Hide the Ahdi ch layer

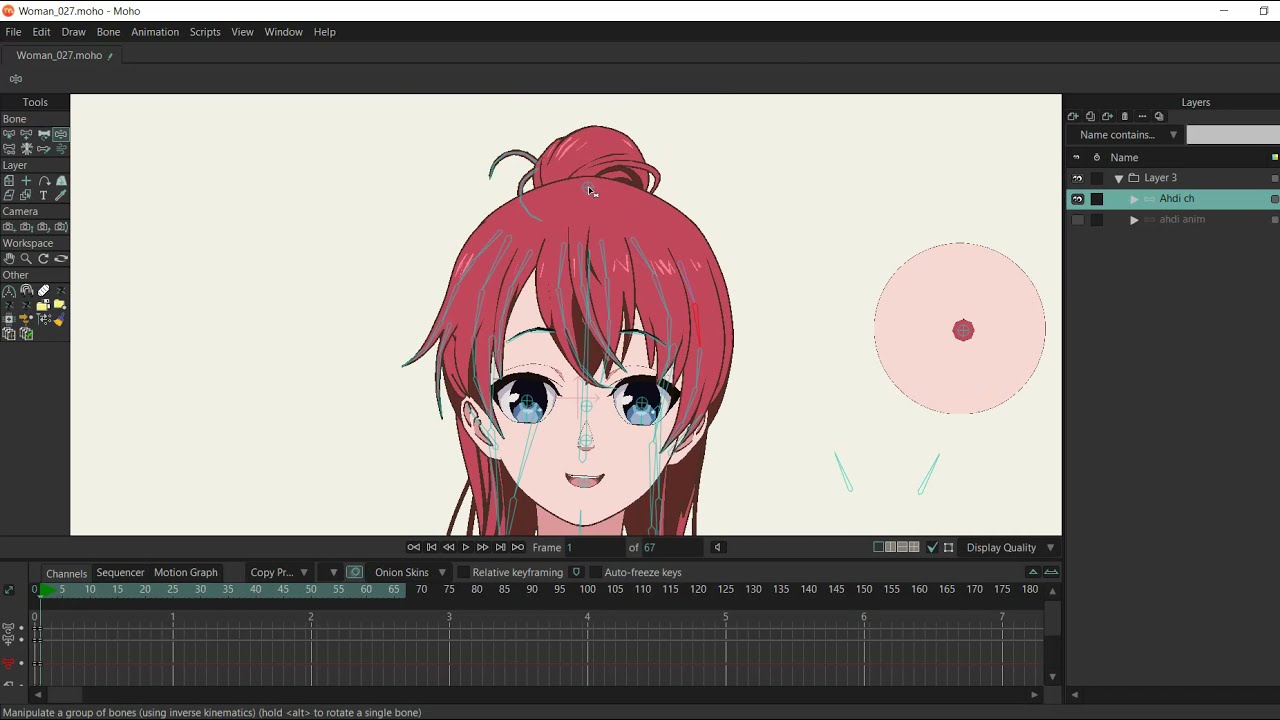coord(1077,199)
